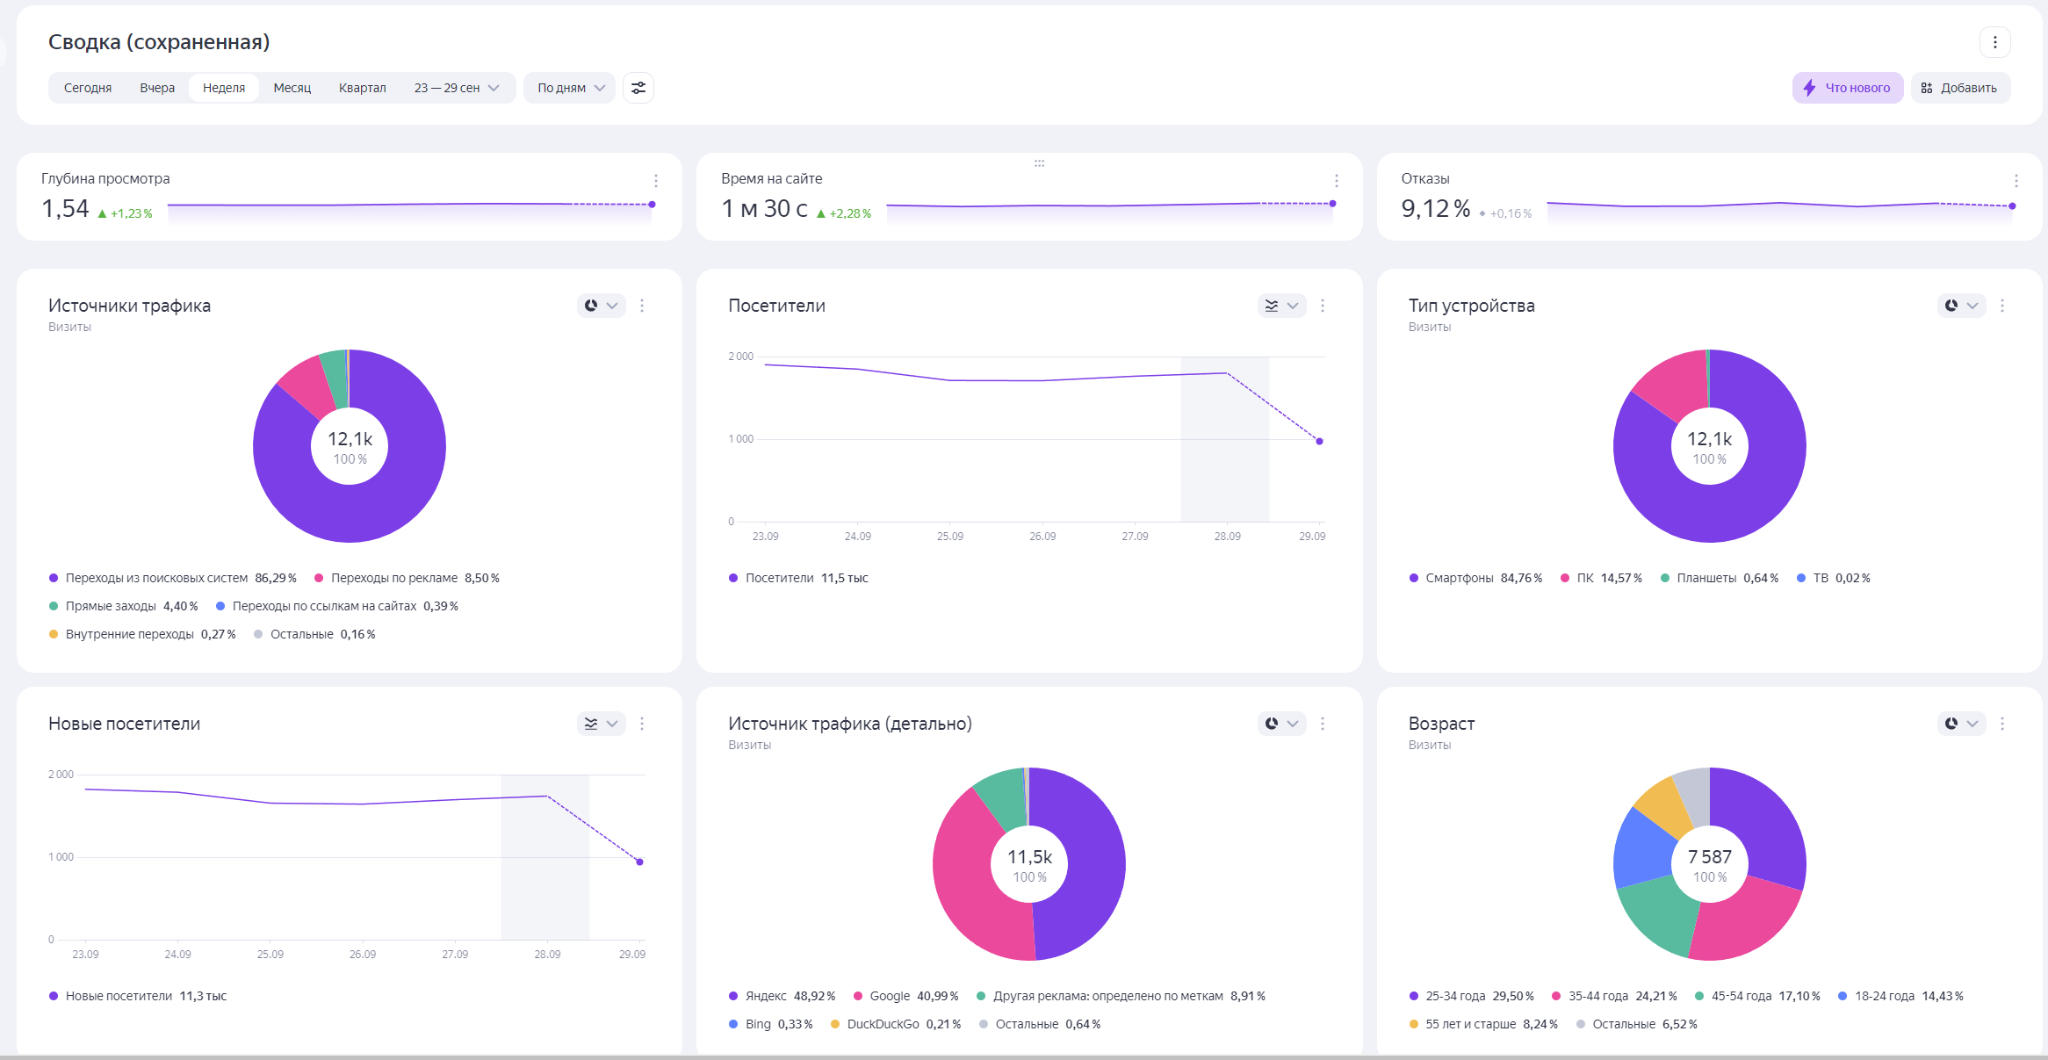Open three-dot menu on Глубина просмотра widget
Image resolution: width=2048 pixels, height=1060 pixels.
(x=656, y=181)
